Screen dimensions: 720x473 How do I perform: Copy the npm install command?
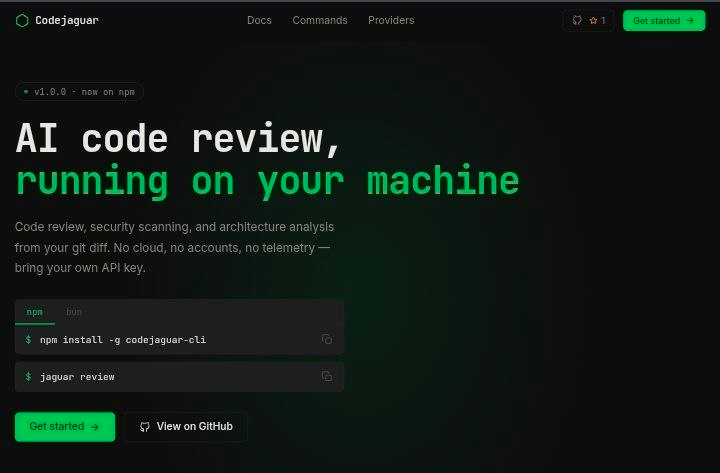coord(326,339)
